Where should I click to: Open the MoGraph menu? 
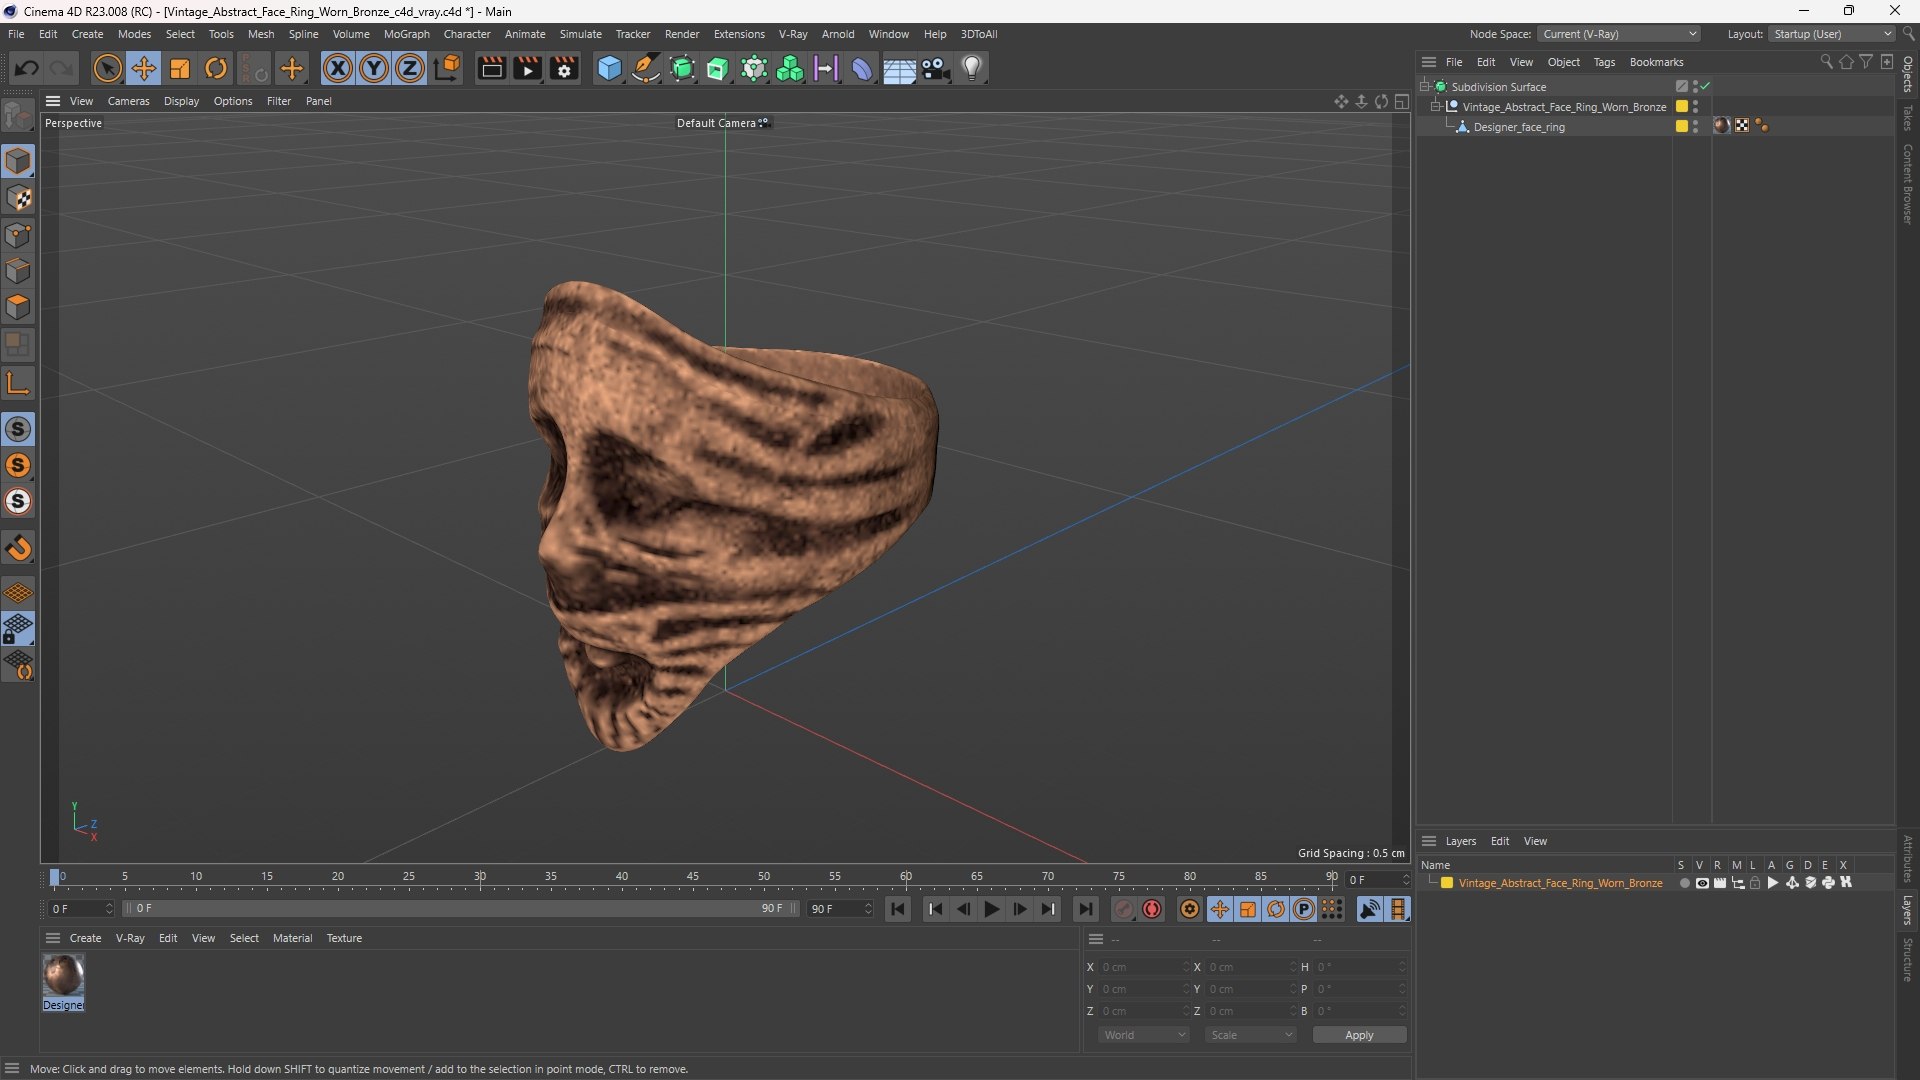(x=406, y=34)
